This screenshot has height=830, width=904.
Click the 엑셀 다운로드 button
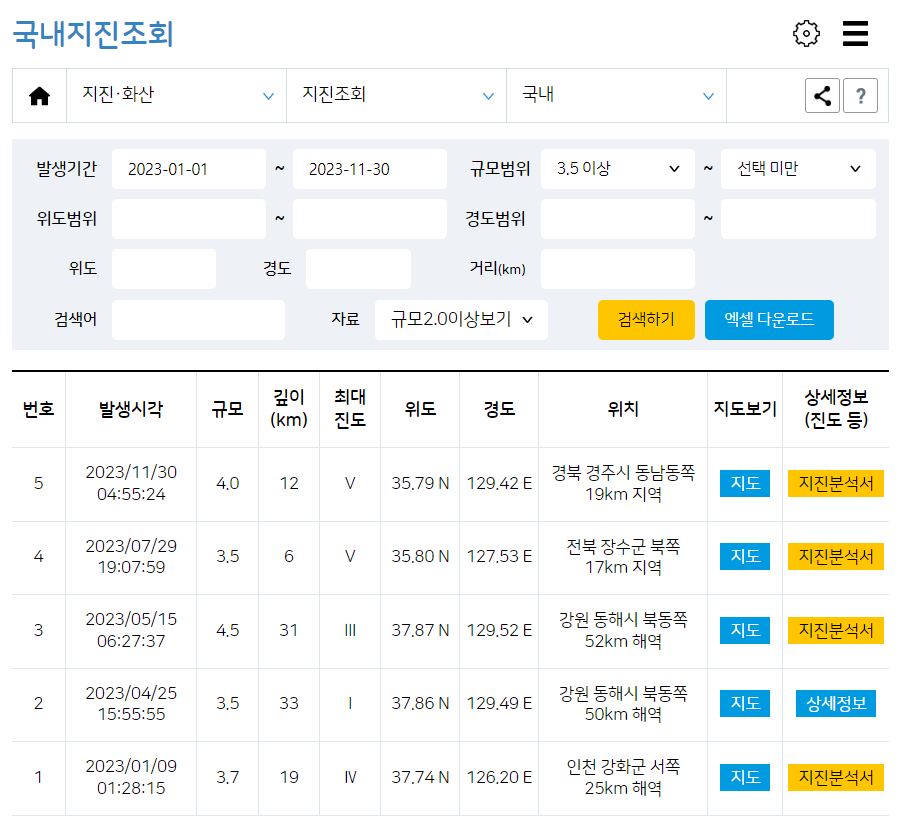coord(769,320)
